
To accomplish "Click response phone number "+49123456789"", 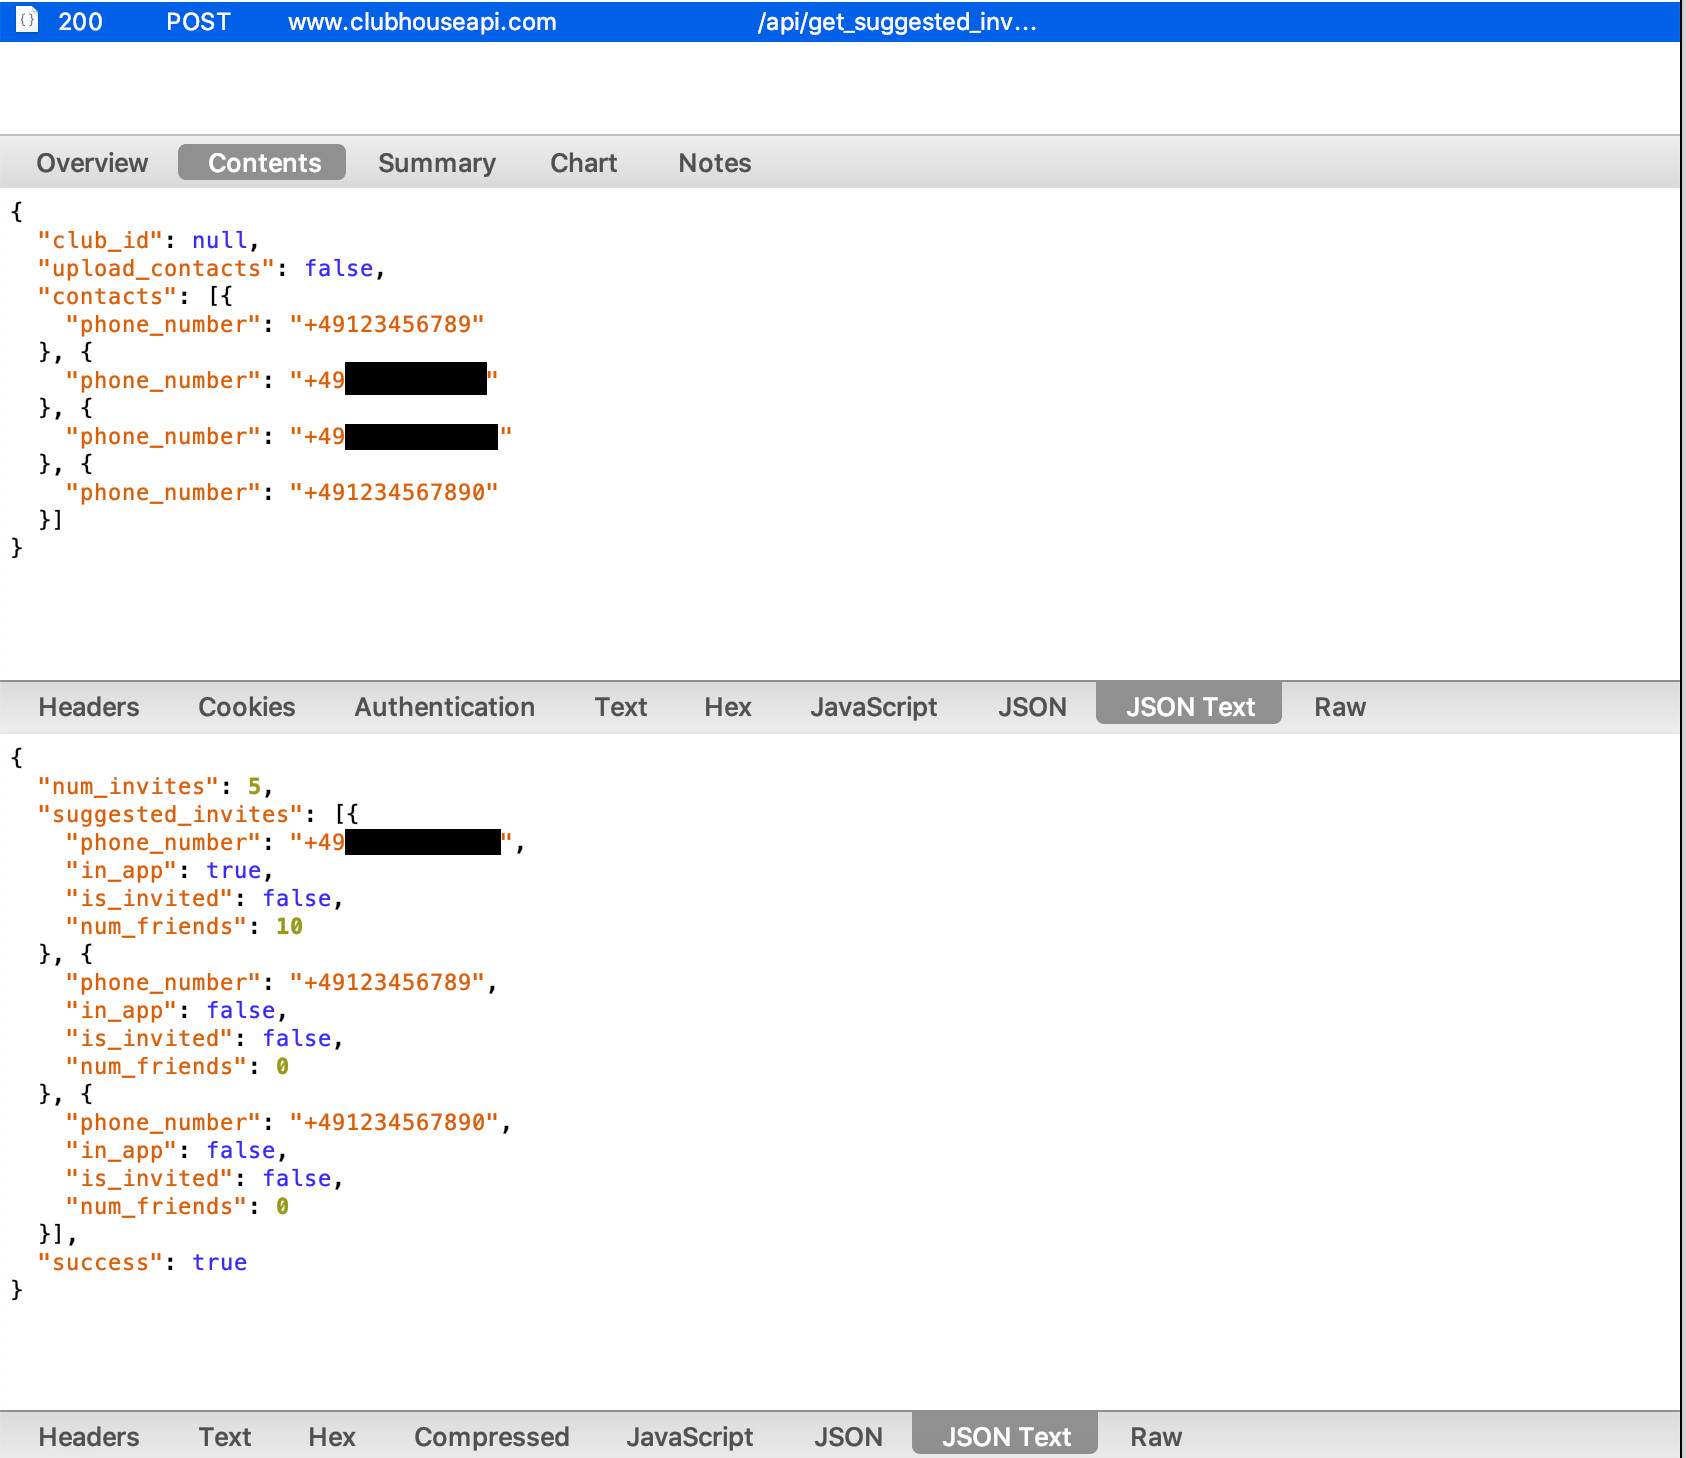I will pos(387,983).
